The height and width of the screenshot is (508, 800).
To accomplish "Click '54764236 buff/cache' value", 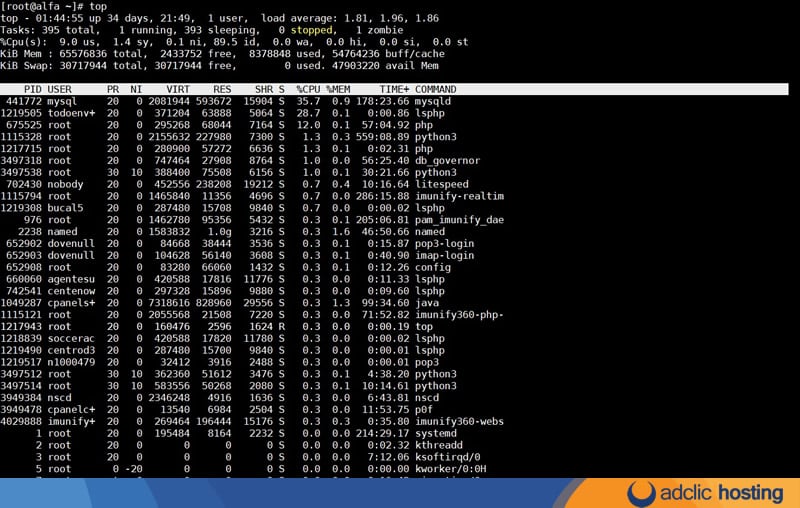I will pyautogui.click(x=388, y=54).
